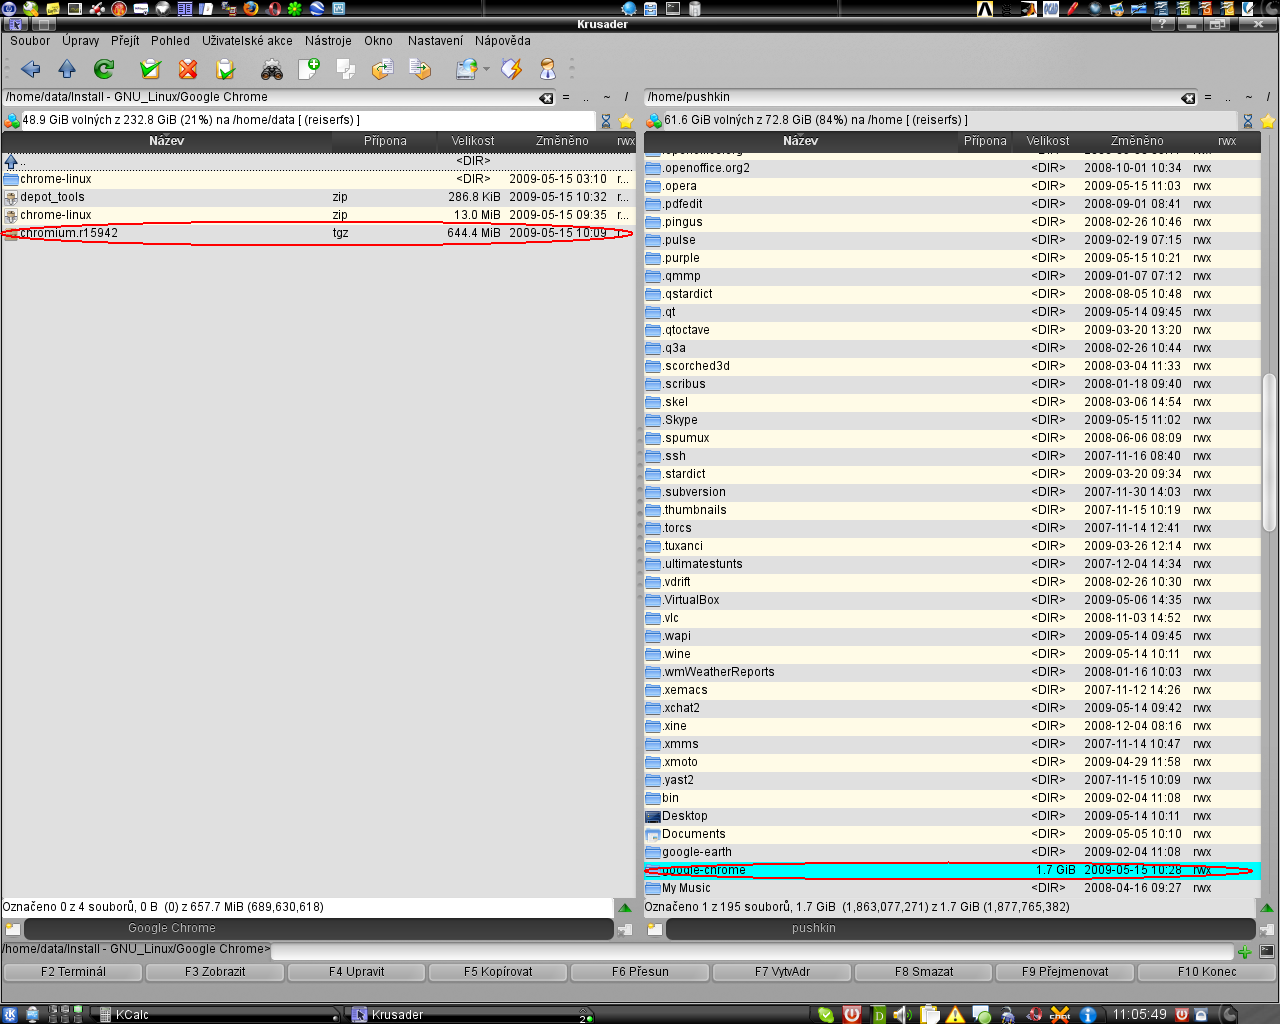Click the volume speaker tray icon
This screenshot has width=1280, height=1024.
pyautogui.click(x=902, y=1014)
